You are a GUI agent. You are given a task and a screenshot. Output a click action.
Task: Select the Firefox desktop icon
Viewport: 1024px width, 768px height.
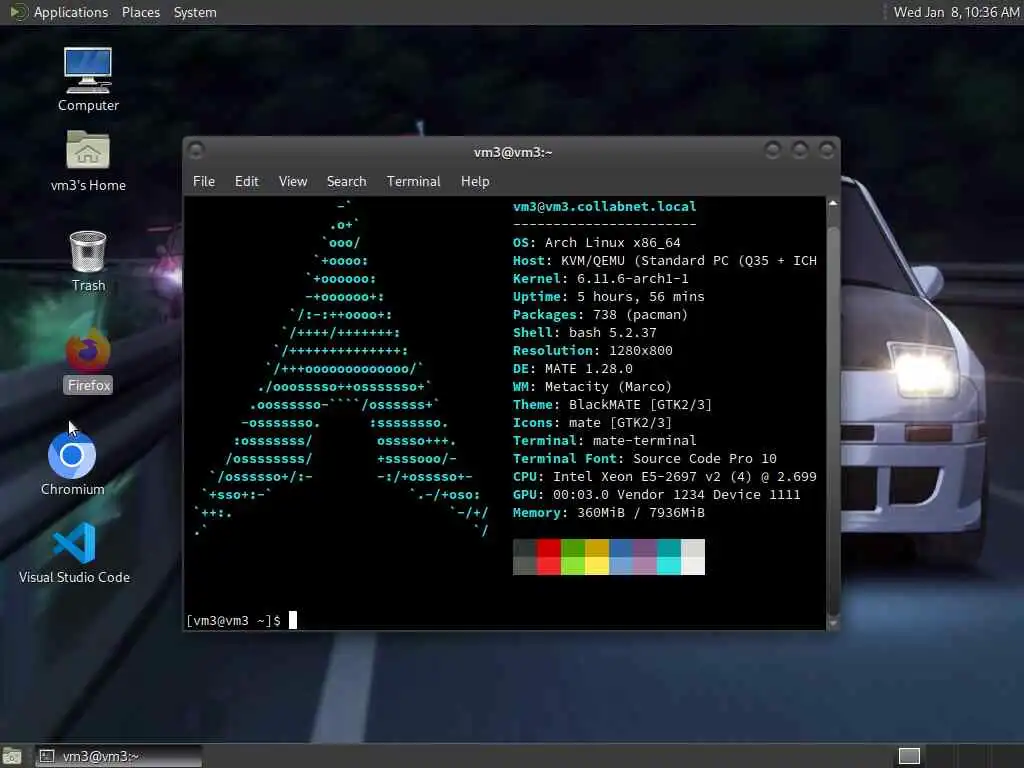point(89,361)
